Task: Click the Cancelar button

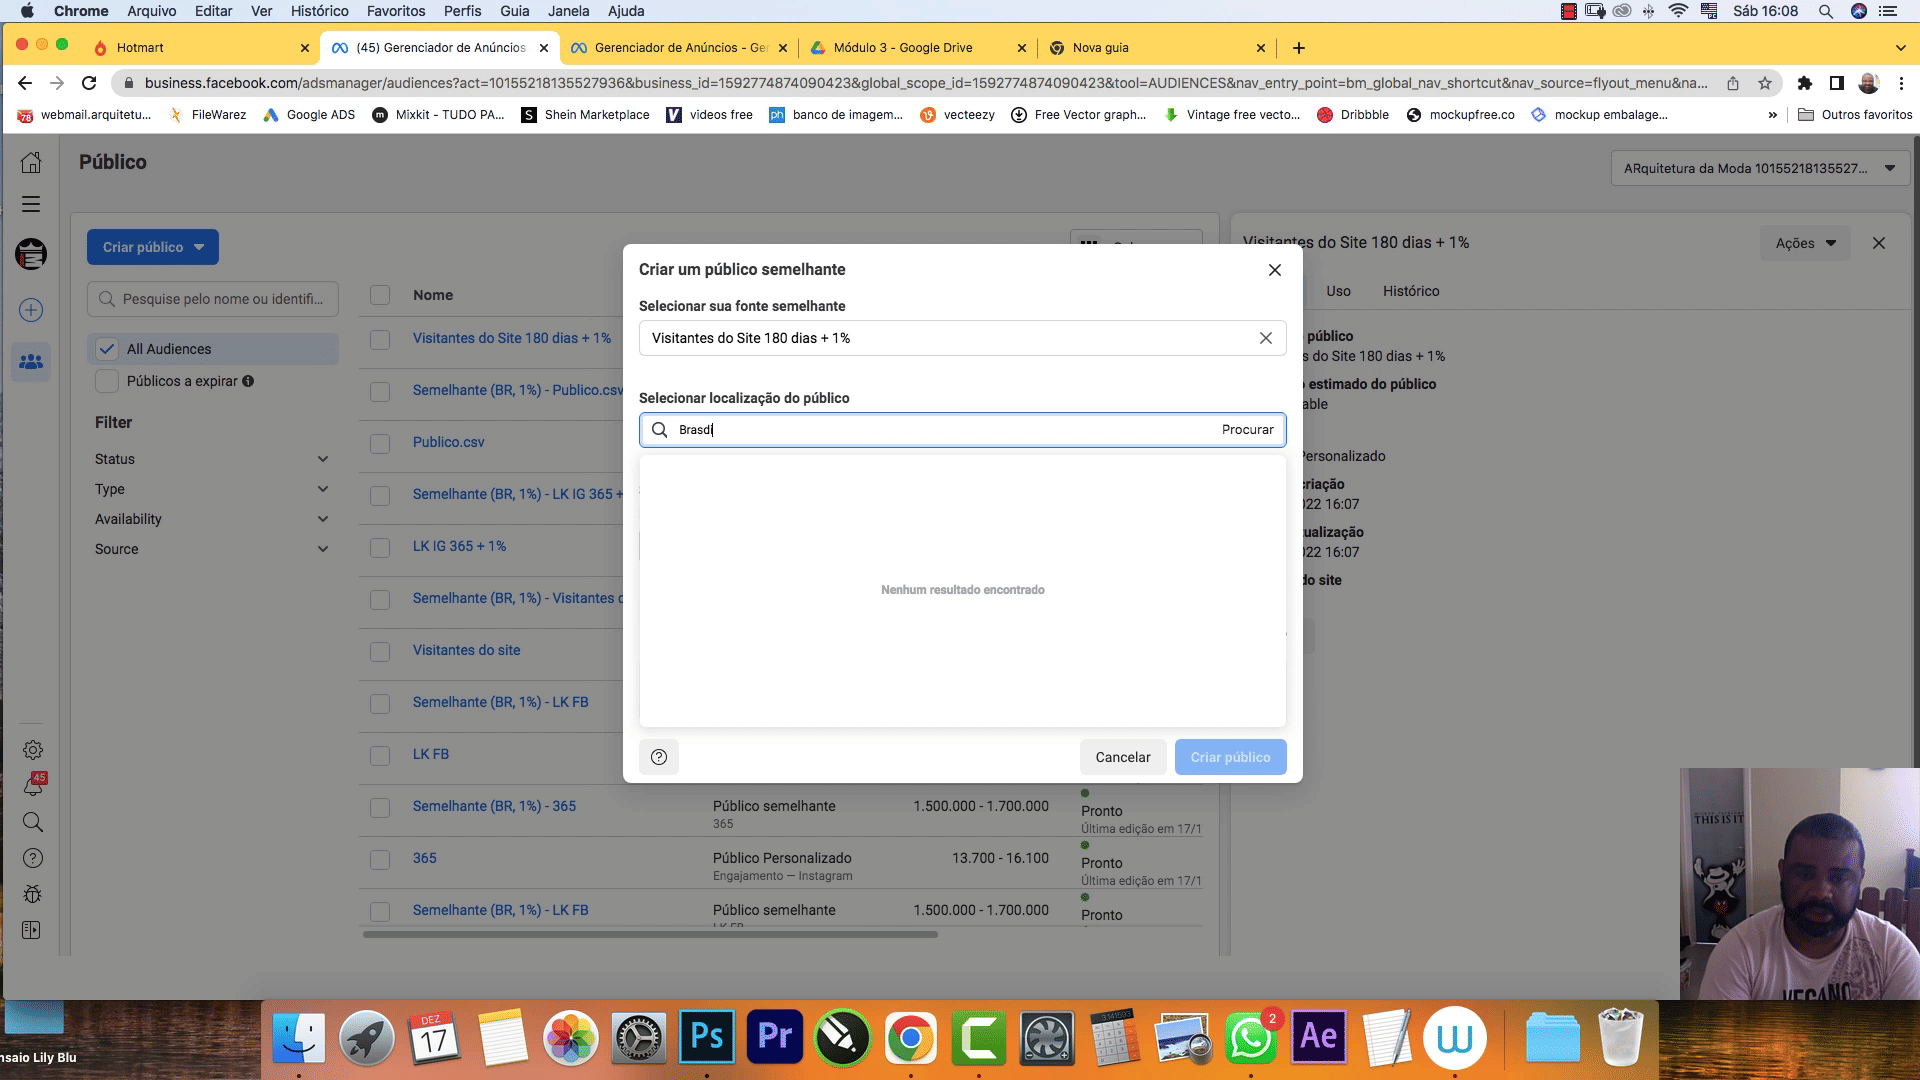Action: [x=1123, y=757]
